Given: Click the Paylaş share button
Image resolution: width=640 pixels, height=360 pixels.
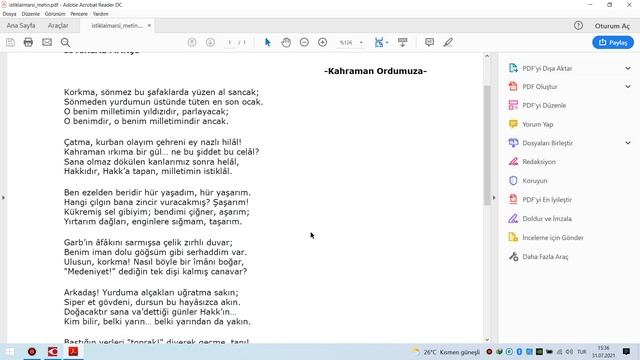Looking at the screenshot, I should pos(613,42).
